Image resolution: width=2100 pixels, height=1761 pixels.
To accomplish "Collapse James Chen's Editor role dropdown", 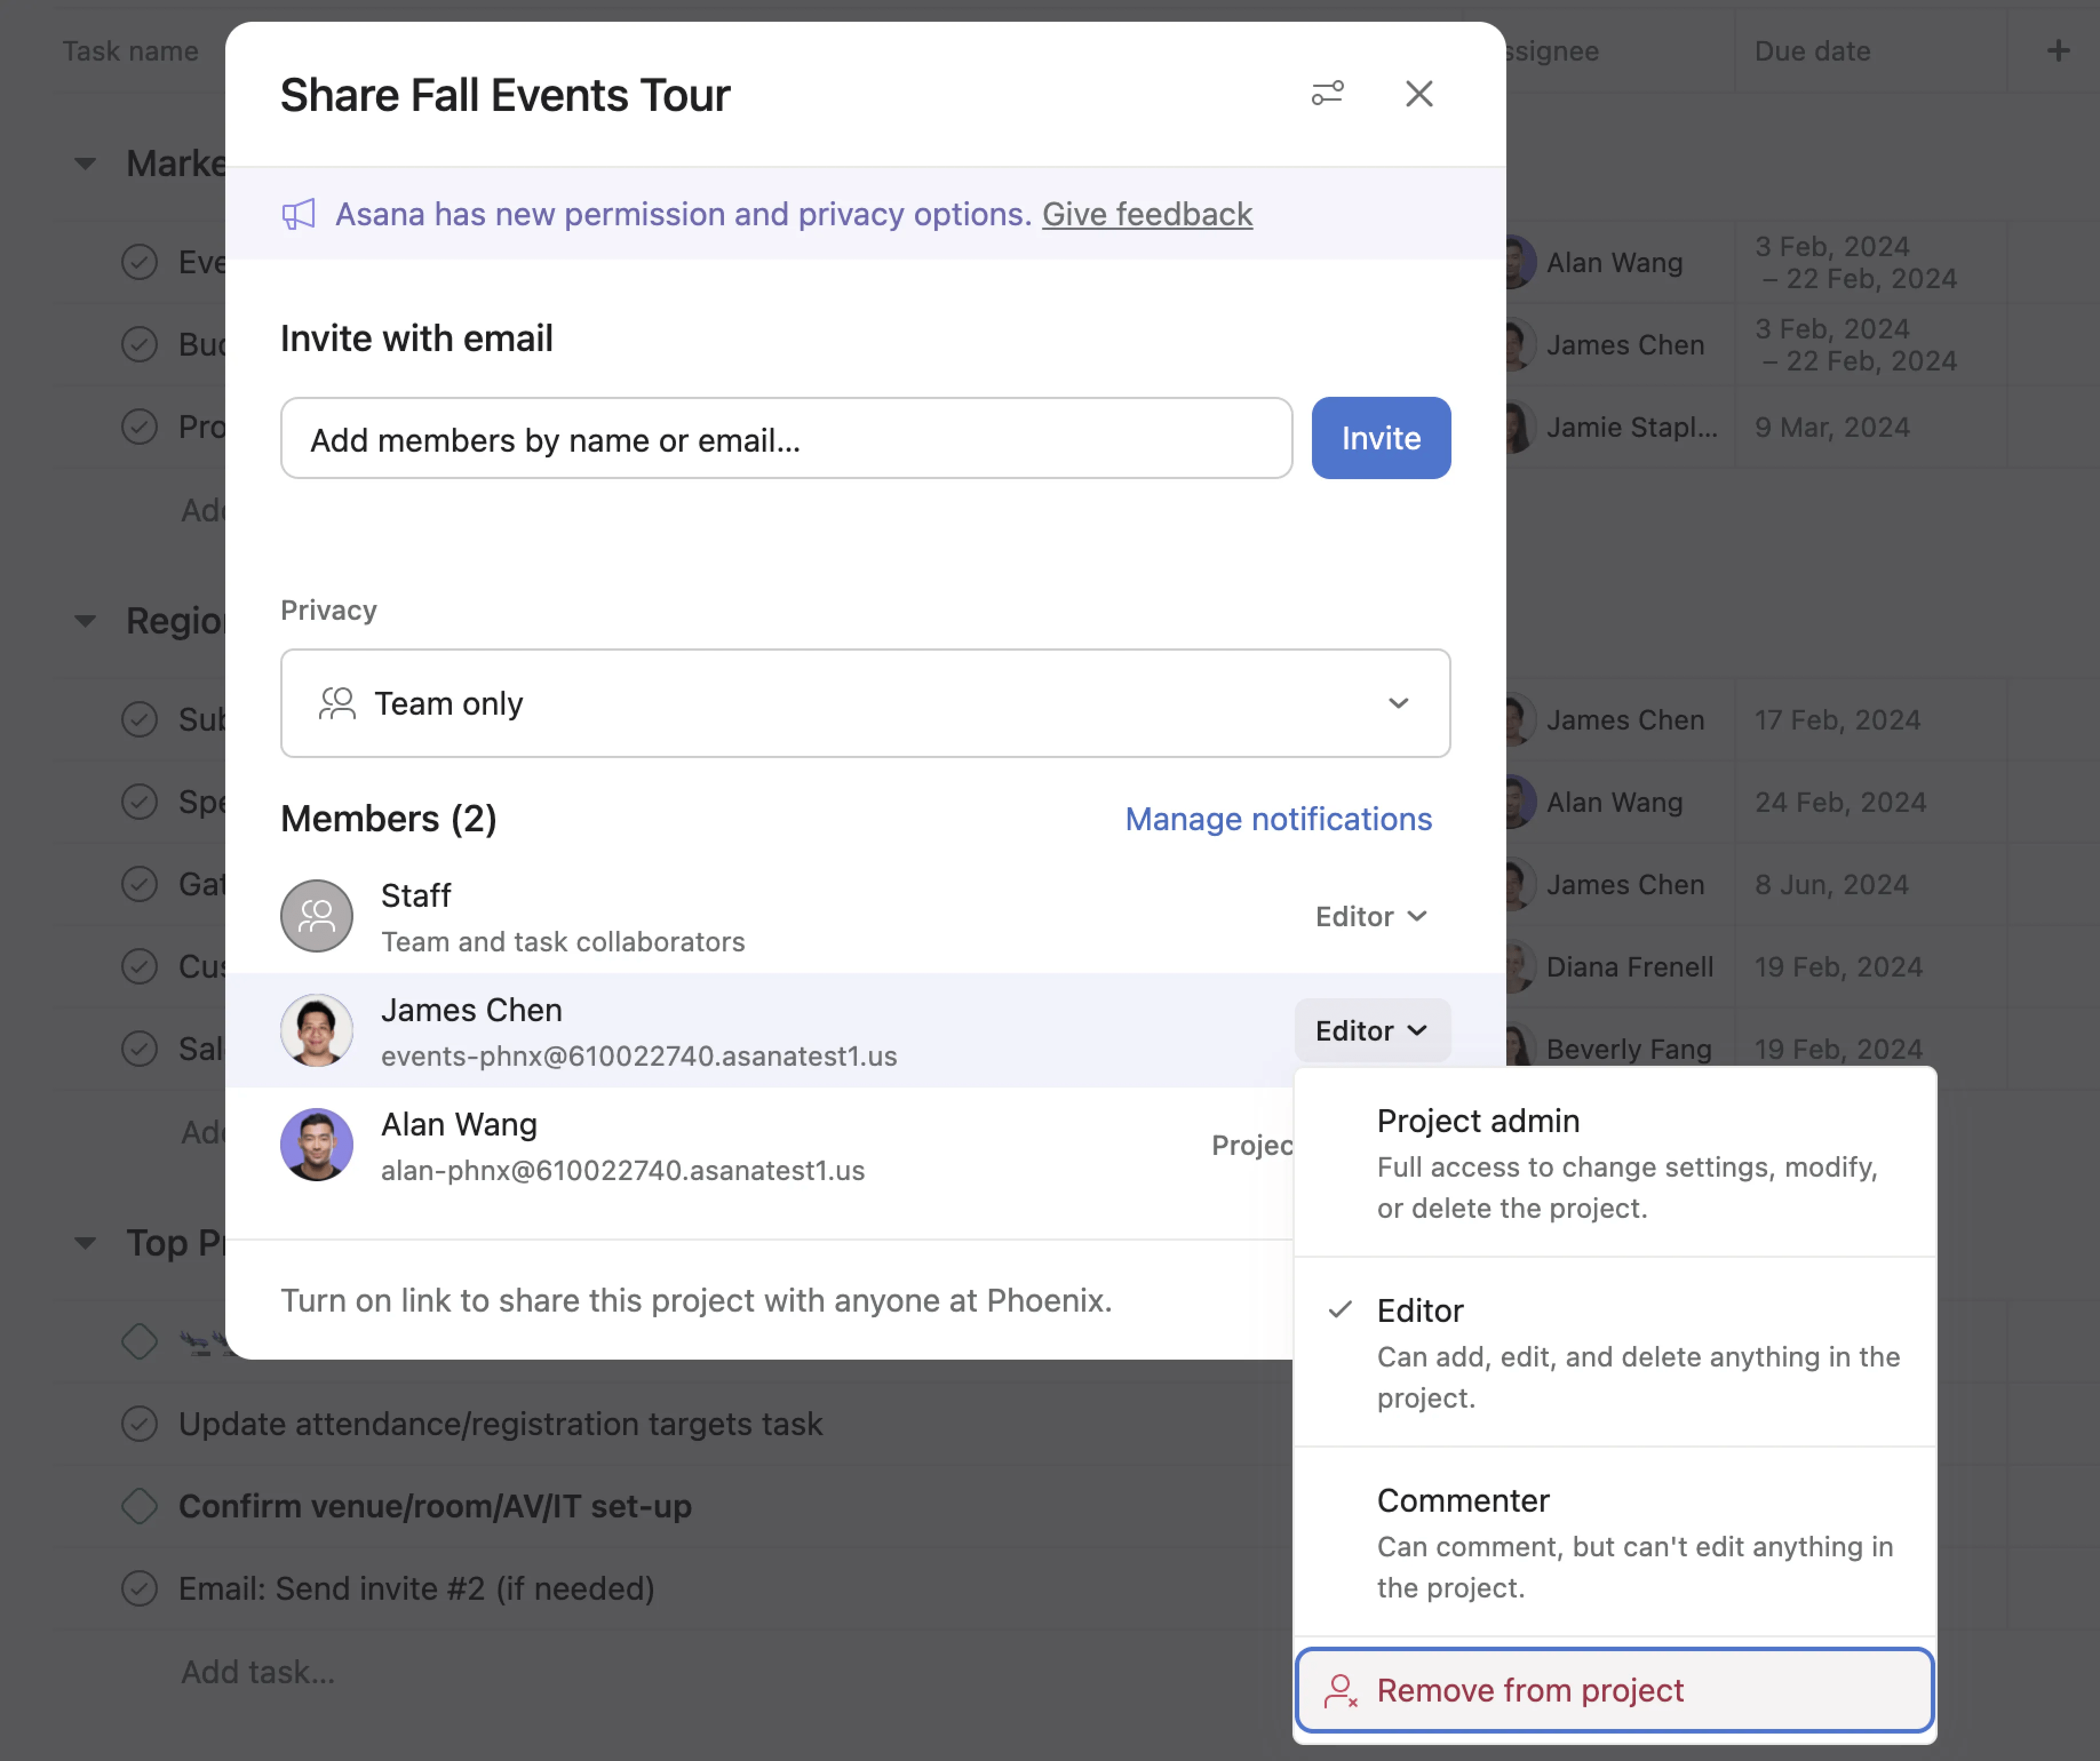I will point(1371,1030).
